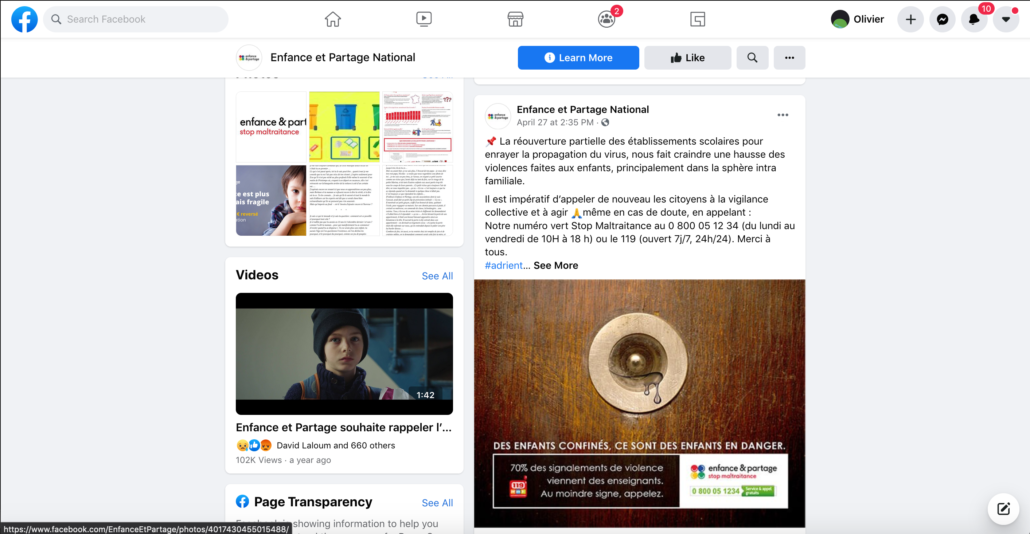Click the plus Create button
This screenshot has width=1030, height=534.
pos(910,19)
